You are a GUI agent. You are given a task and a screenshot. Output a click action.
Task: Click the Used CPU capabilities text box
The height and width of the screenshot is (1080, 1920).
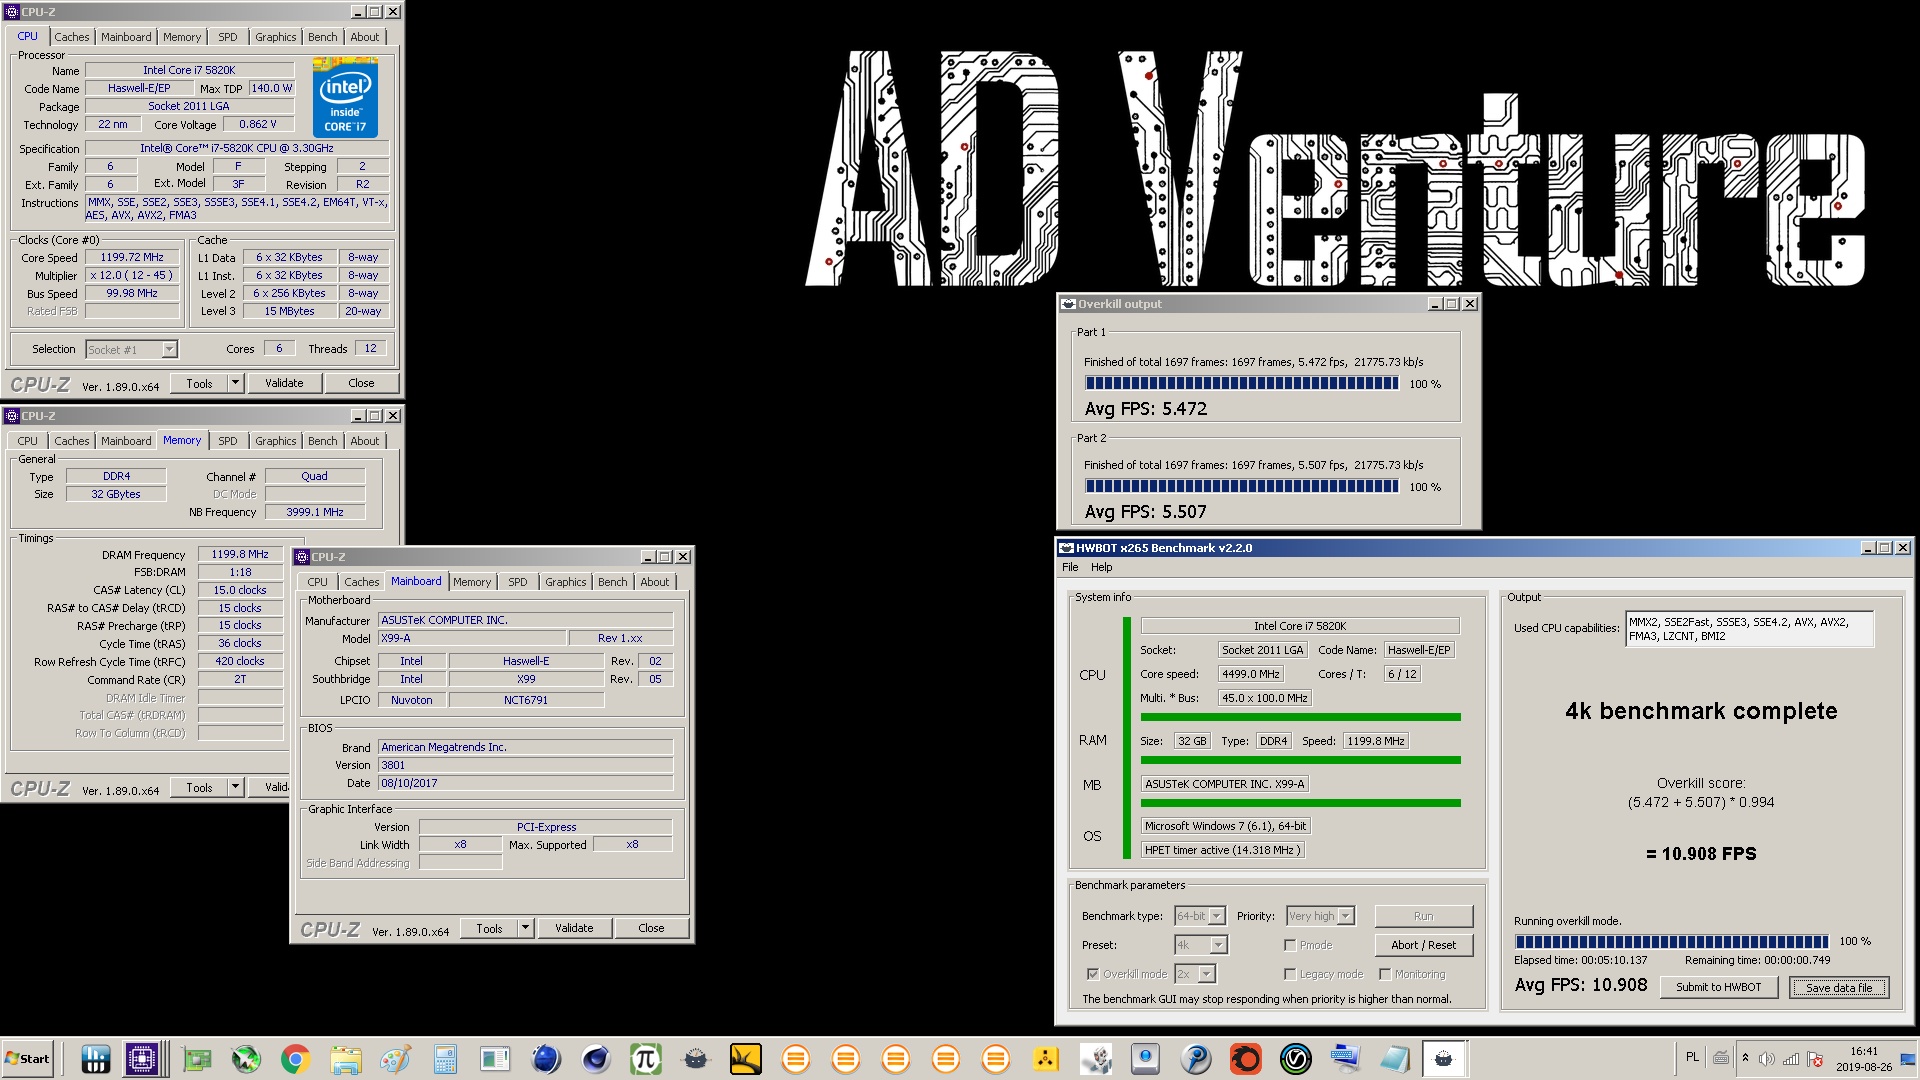pyautogui.click(x=1749, y=629)
